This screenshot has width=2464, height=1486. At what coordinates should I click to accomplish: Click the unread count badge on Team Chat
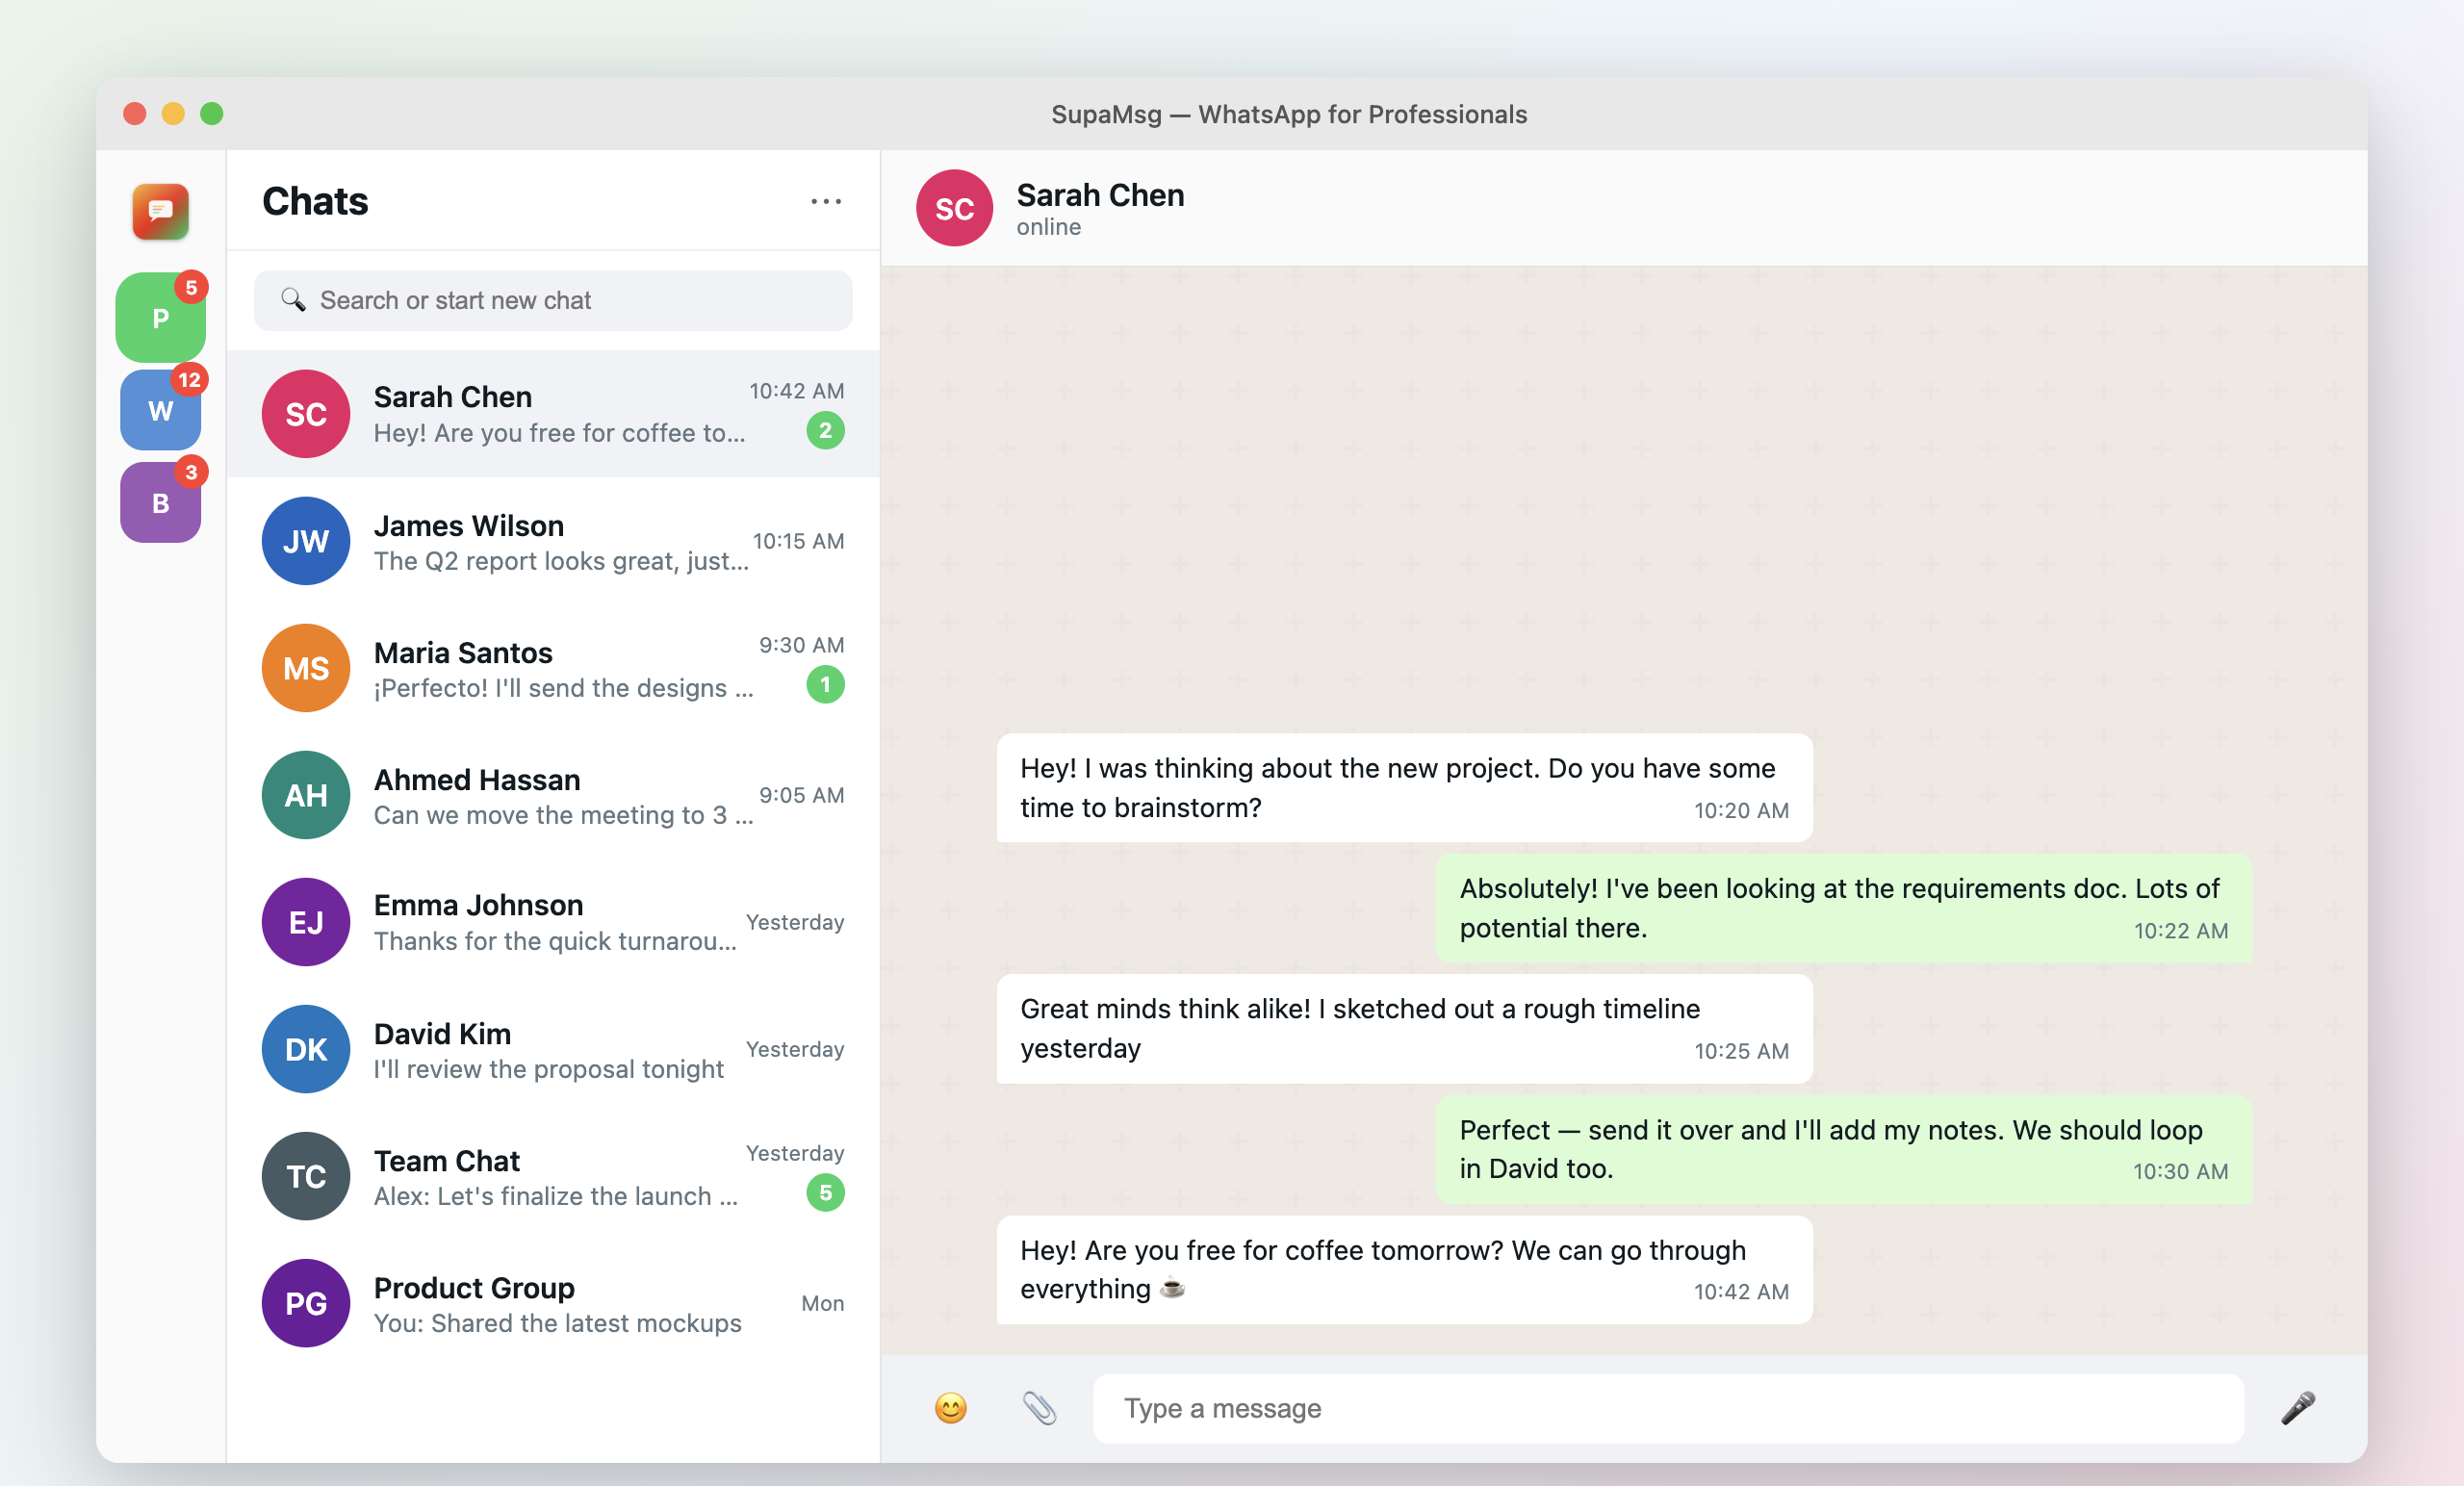click(x=825, y=1193)
